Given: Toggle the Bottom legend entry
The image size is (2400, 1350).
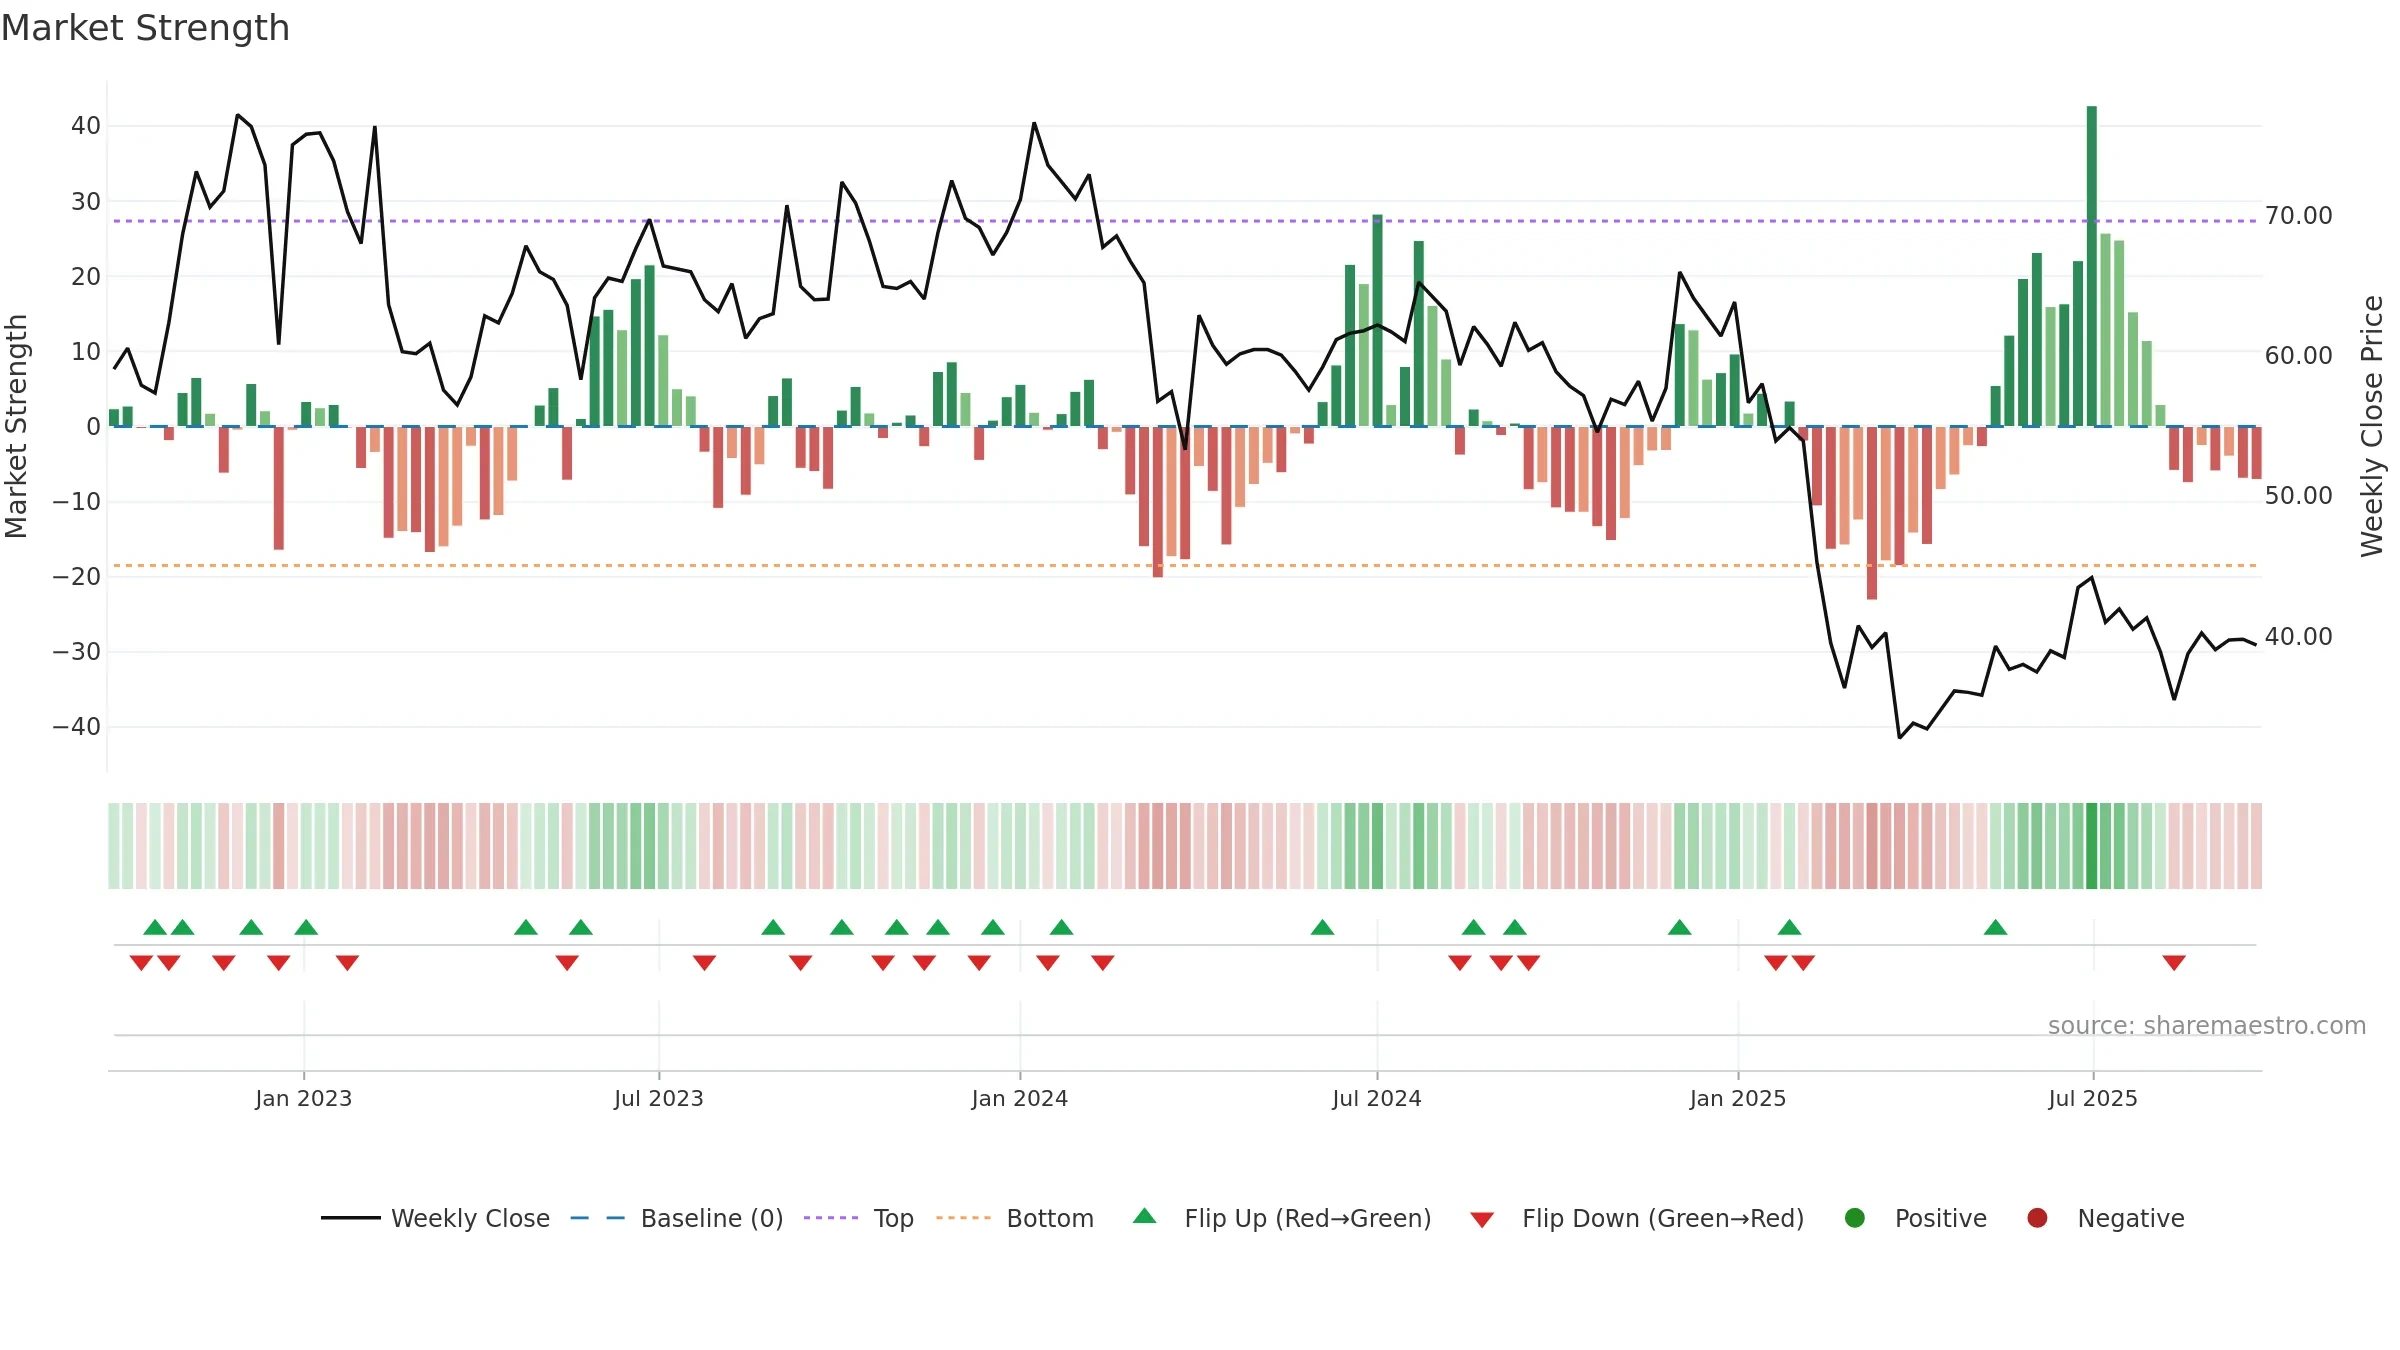Looking at the screenshot, I should (1015, 1218).
